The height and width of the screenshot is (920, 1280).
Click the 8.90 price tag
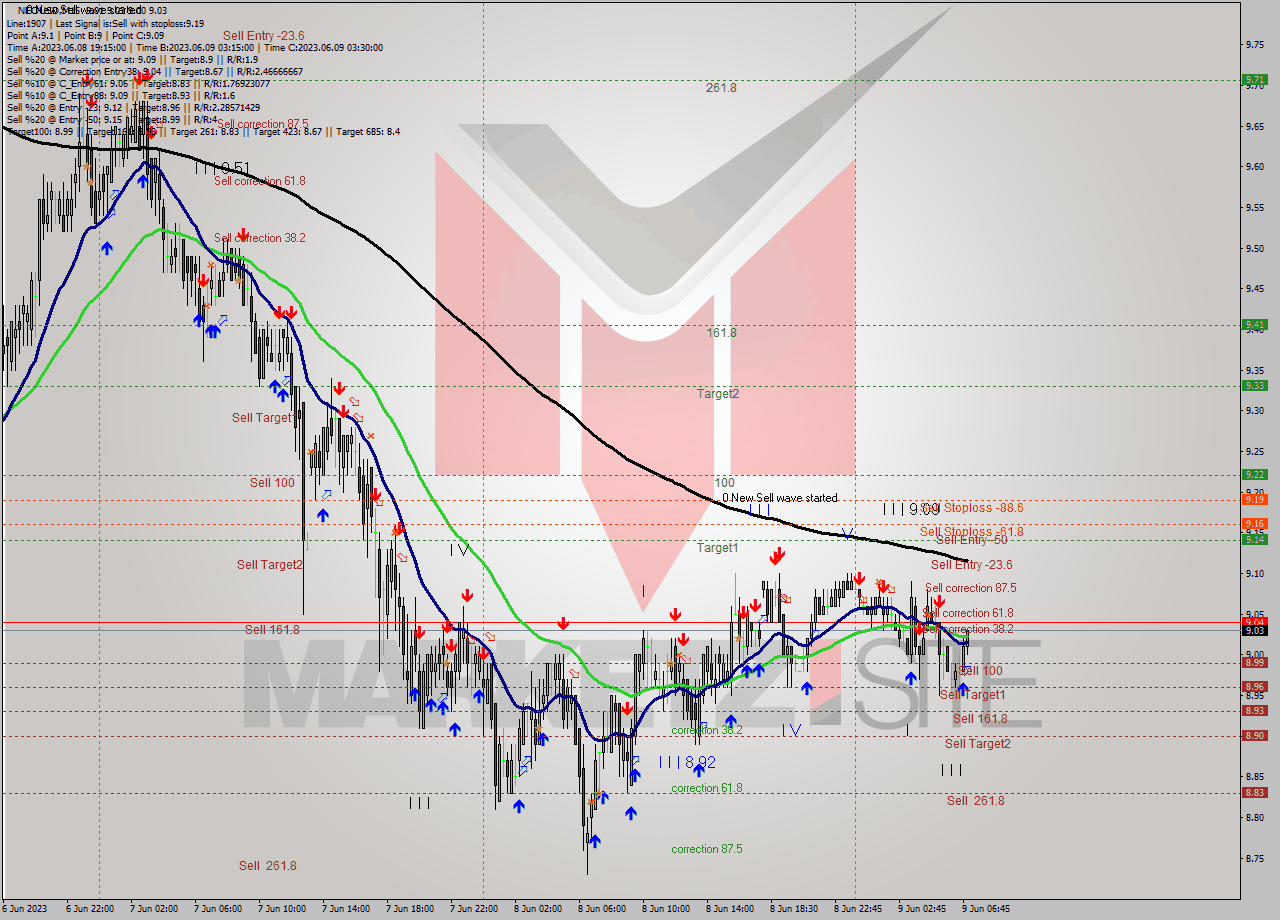1254,735
